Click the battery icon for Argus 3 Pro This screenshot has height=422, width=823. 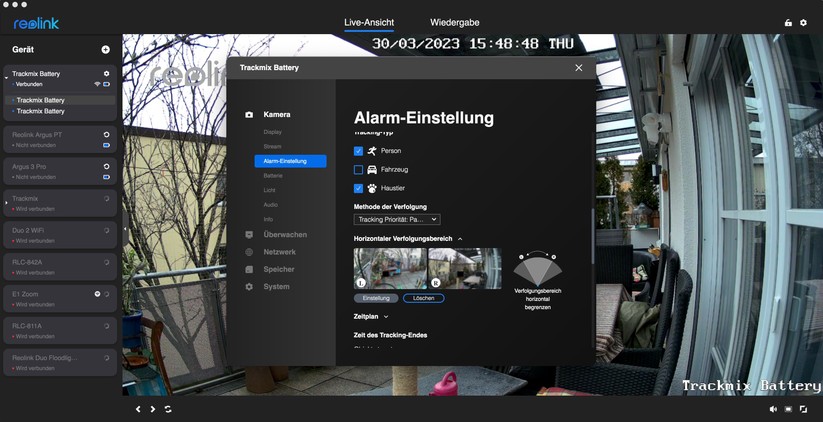pos(107,177)
